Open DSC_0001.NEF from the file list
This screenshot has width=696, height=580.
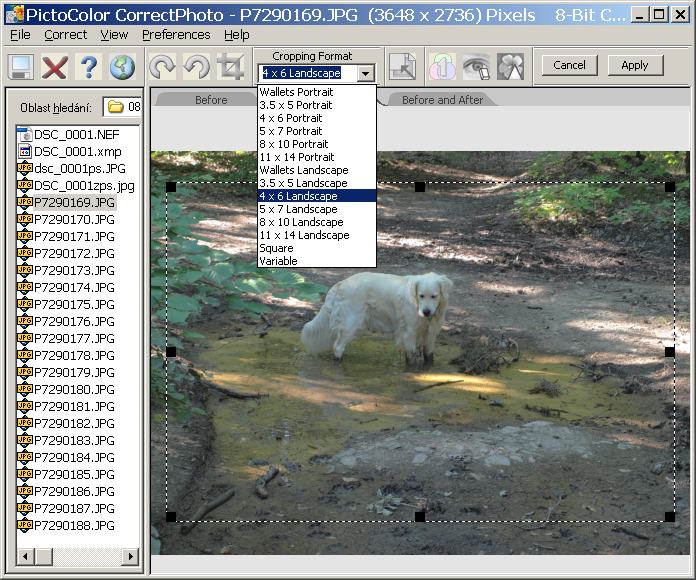(x=74, y=134)
